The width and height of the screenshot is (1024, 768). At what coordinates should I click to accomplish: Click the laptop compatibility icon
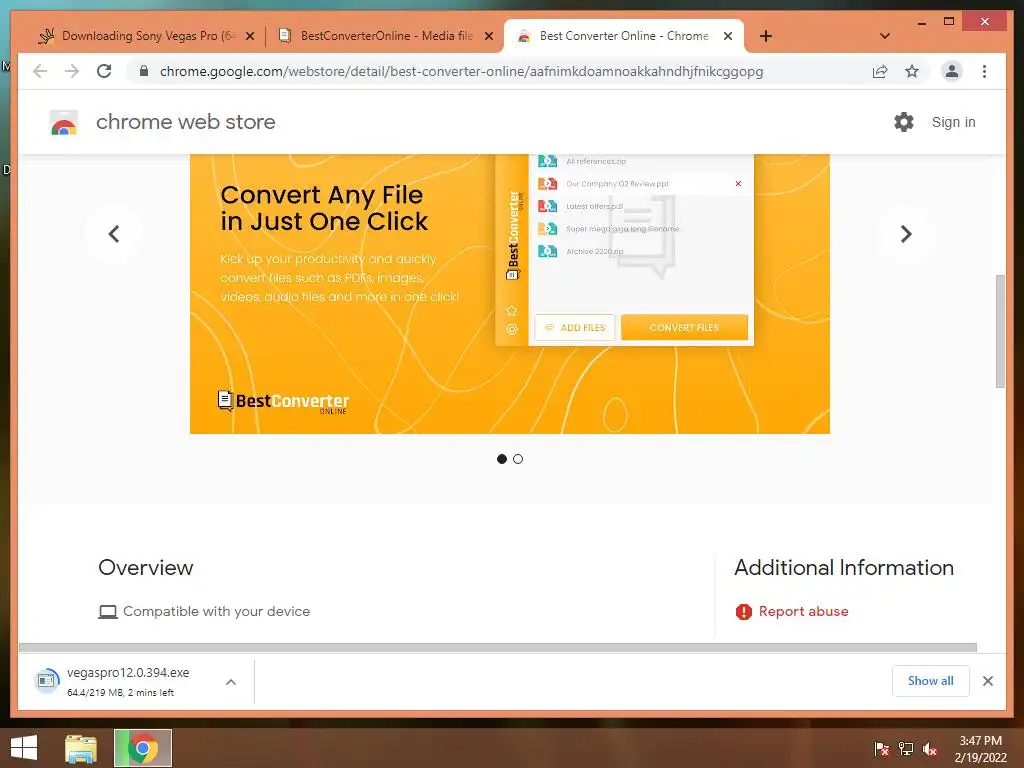[x=108, y=612]
